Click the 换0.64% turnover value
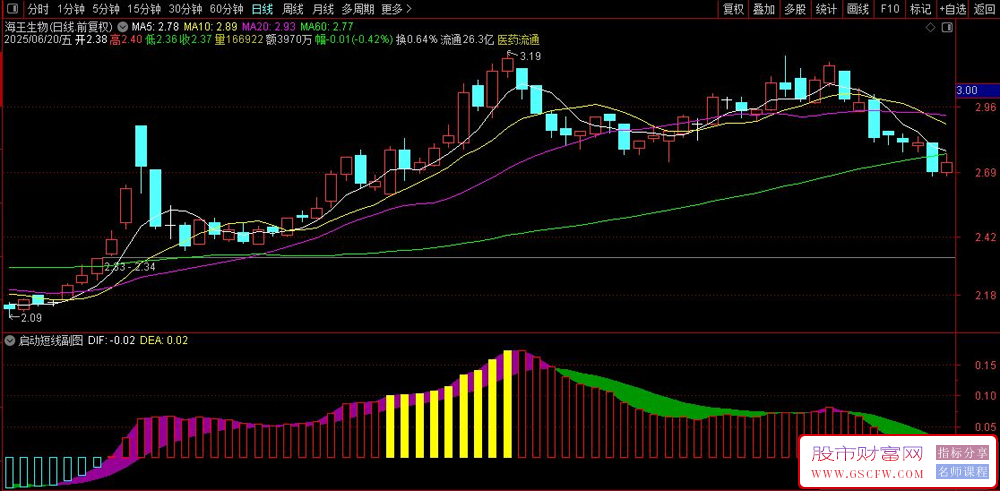 (416, 40)
